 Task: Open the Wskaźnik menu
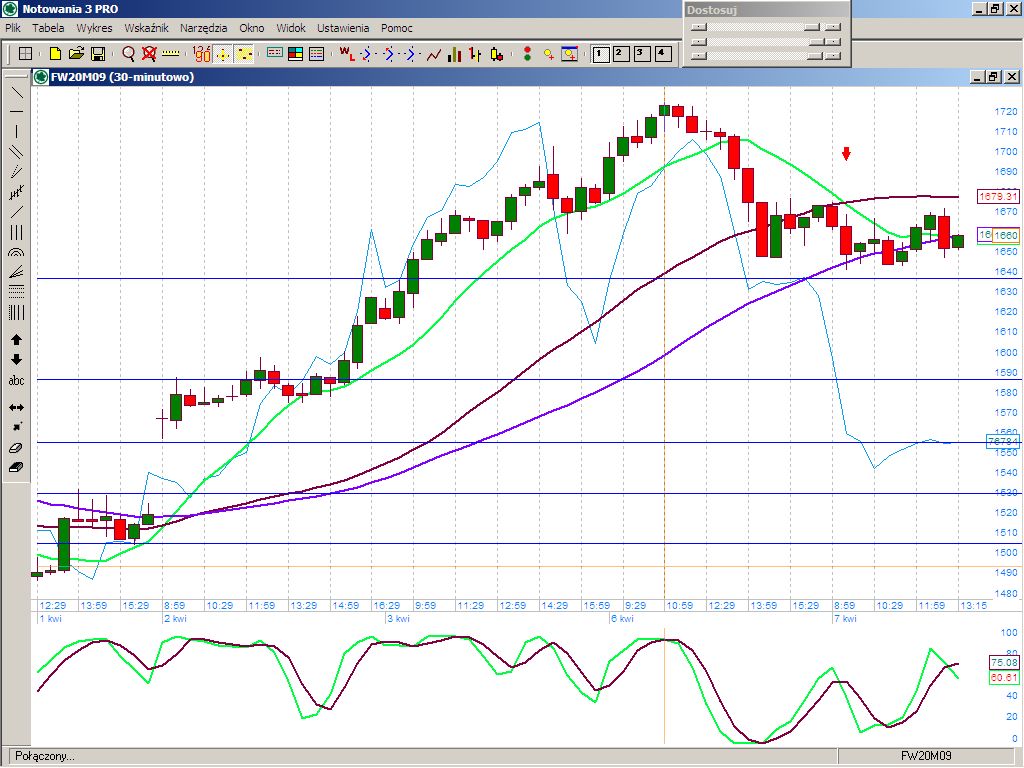(146, 28)
